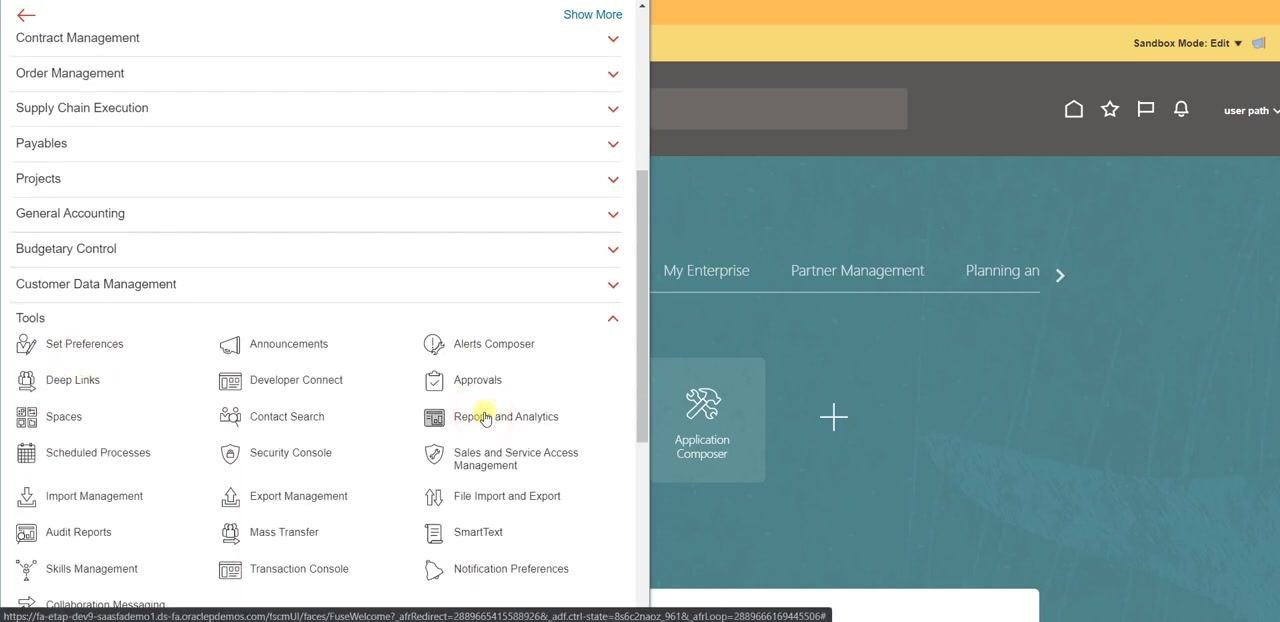Expand the Supply Chain Execution section
This screenshot has height=622, width=1280.
pos(613,109)
